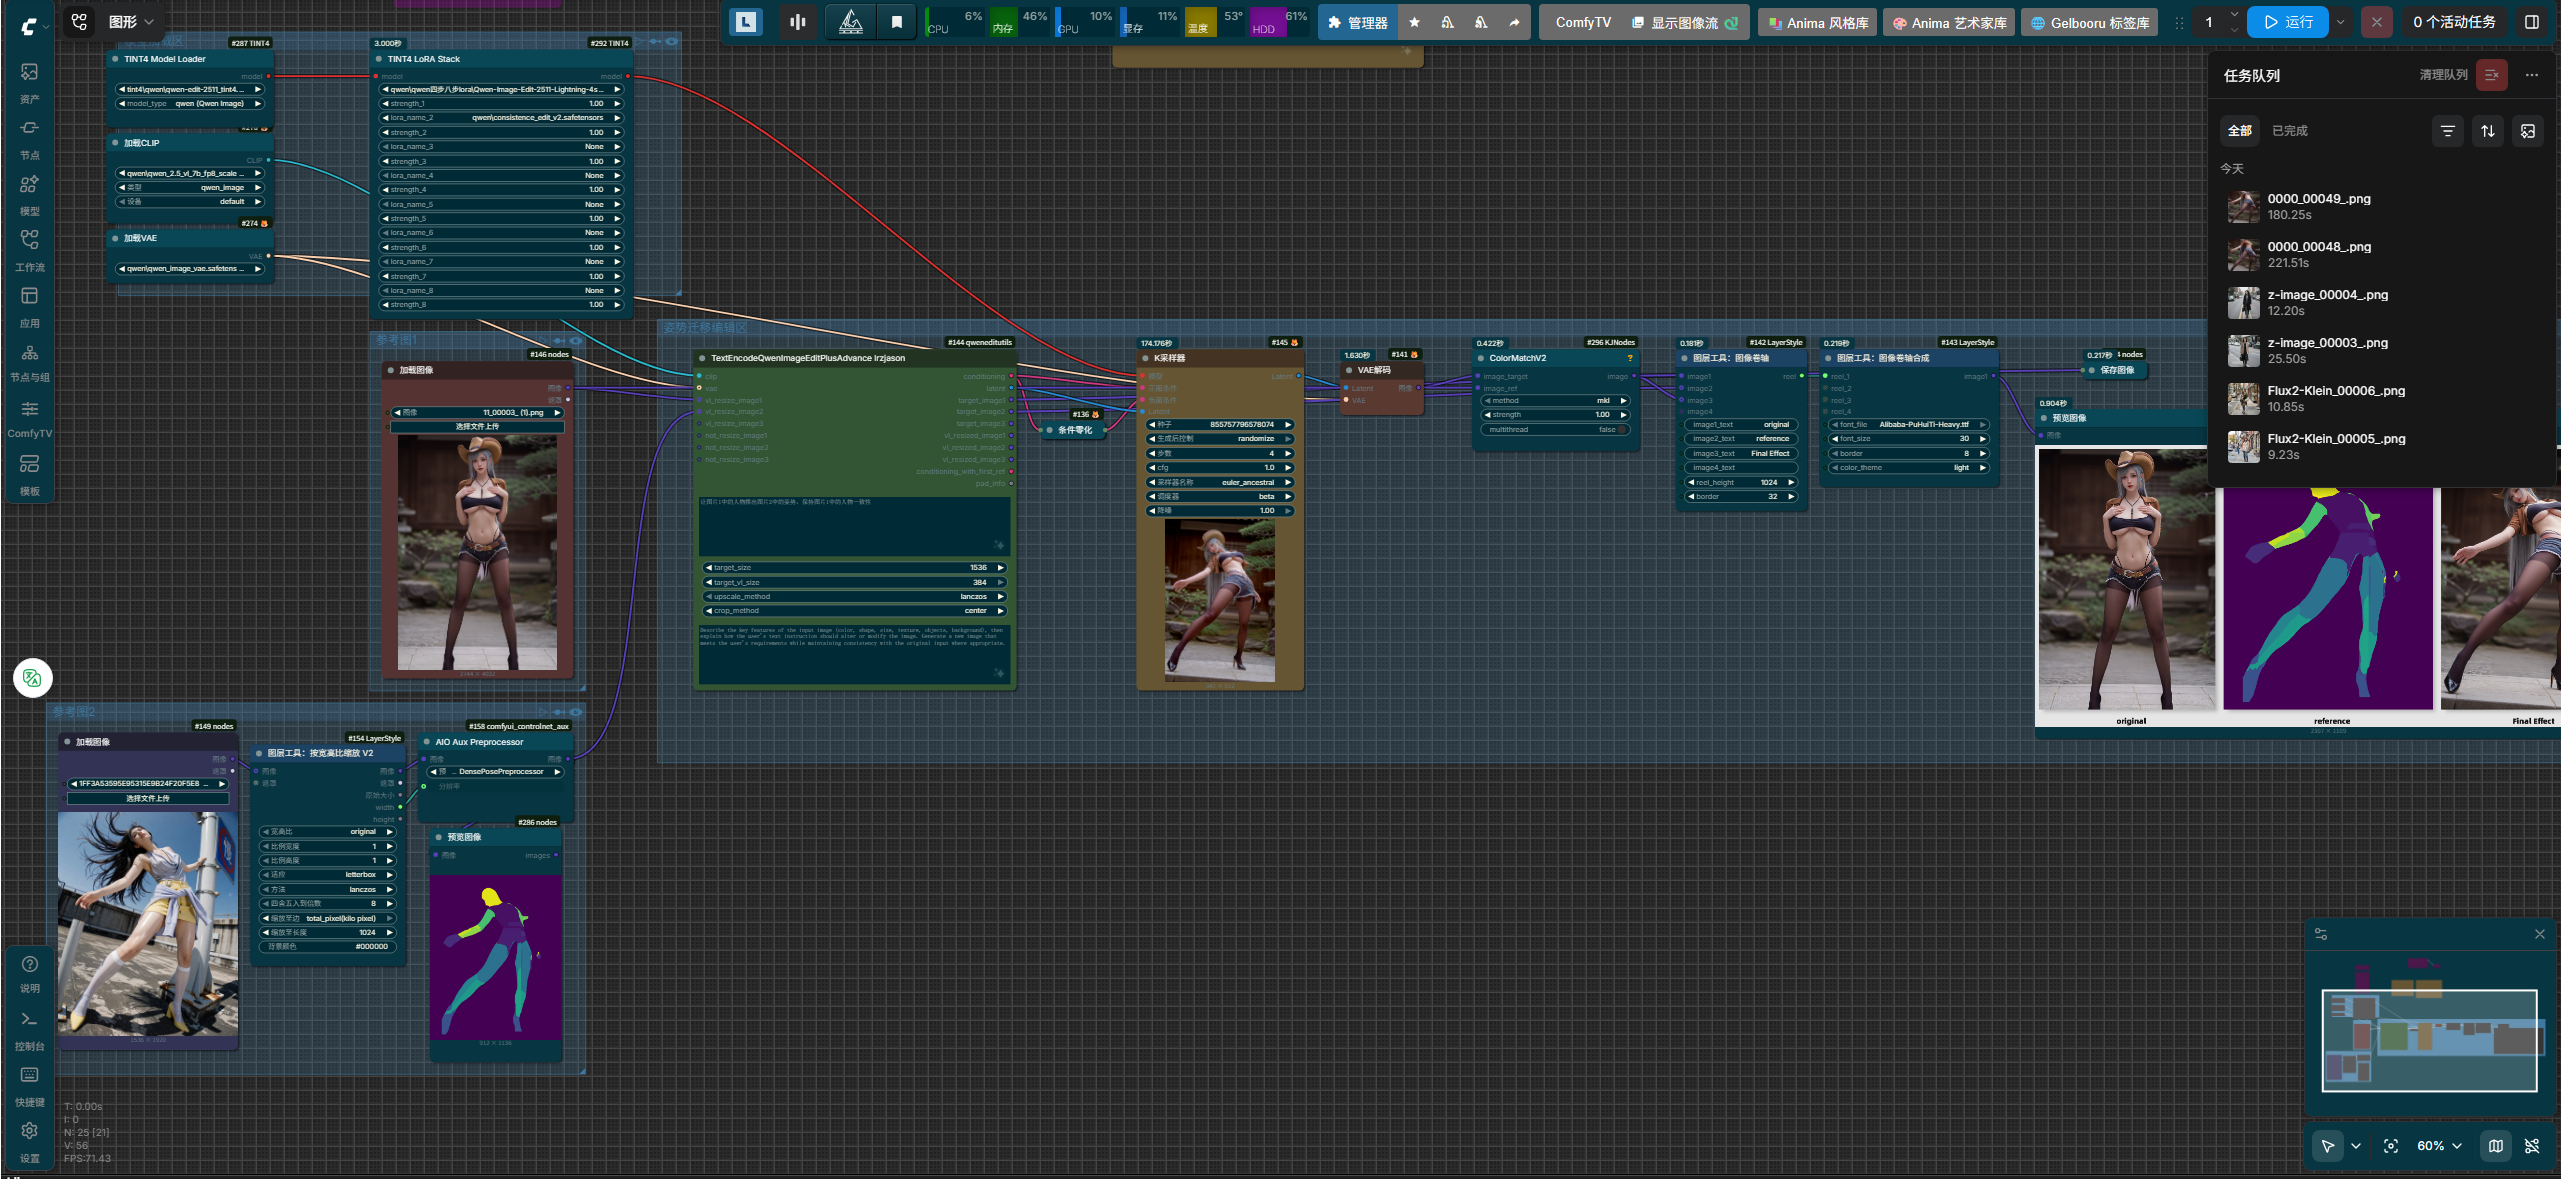
Task: Open the crop_method center dropdown
Action: tap(855, 611)
